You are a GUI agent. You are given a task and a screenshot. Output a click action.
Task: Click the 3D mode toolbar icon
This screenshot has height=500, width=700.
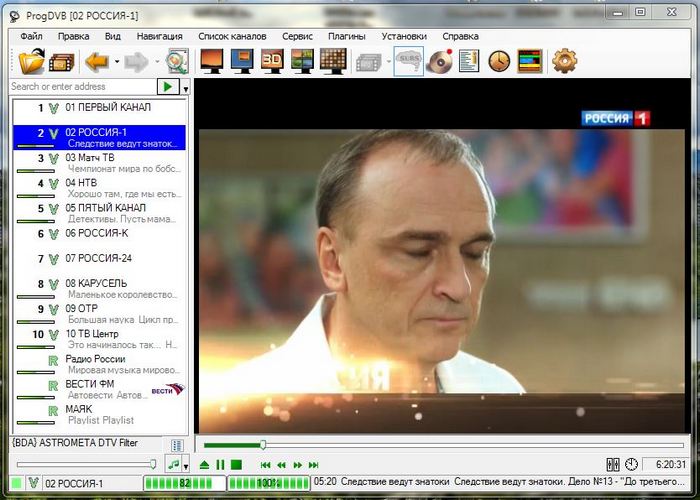pyautogui.click(x=272, y=62)
